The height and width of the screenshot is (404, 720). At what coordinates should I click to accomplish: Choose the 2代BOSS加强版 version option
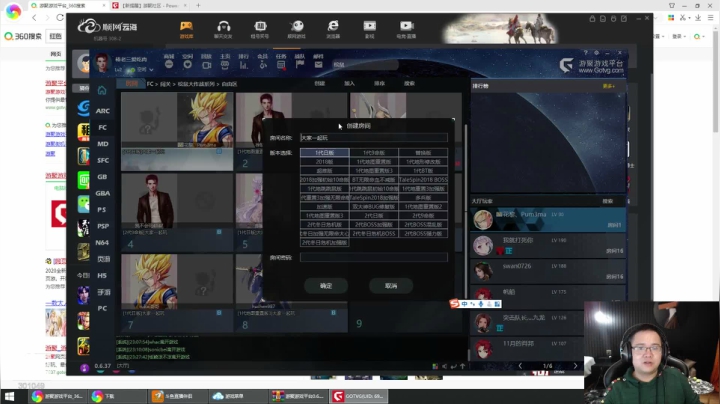(x=374, y=224)
